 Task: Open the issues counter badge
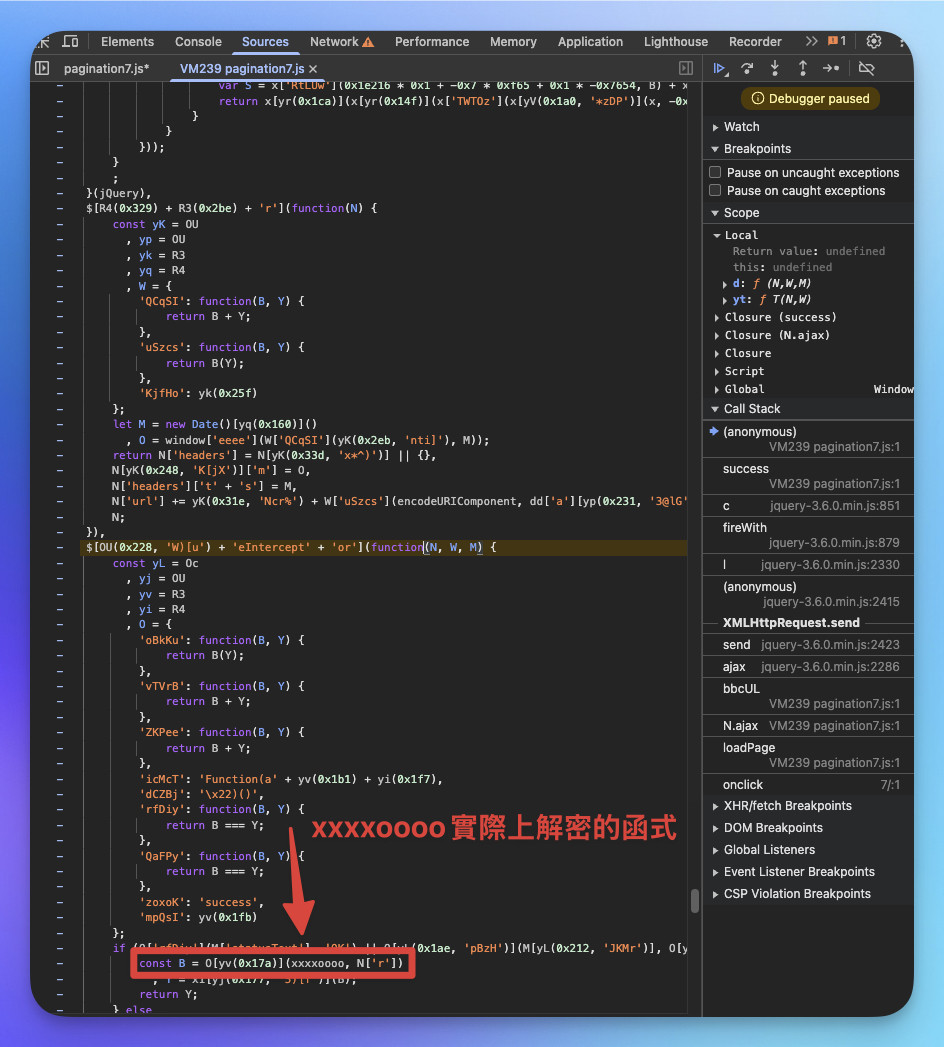837,41
